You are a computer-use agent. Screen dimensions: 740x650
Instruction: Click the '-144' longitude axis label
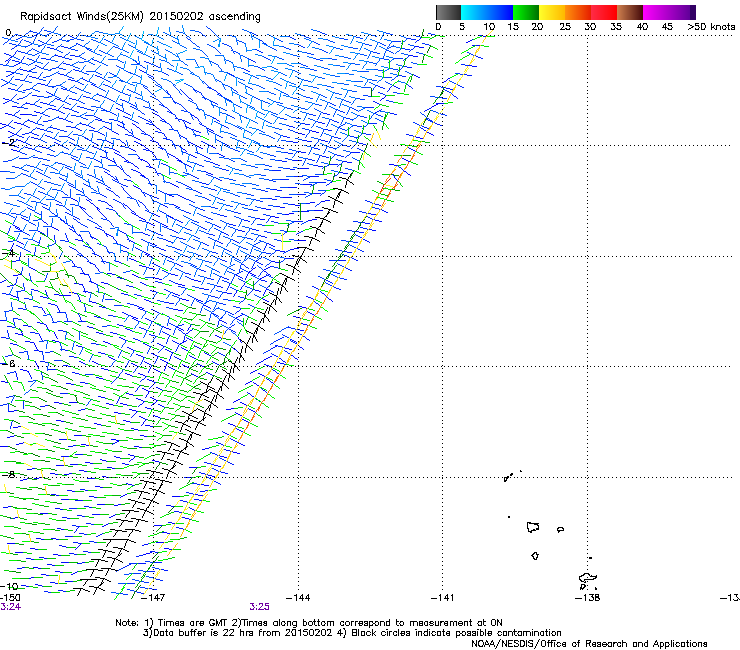[298, 598]
